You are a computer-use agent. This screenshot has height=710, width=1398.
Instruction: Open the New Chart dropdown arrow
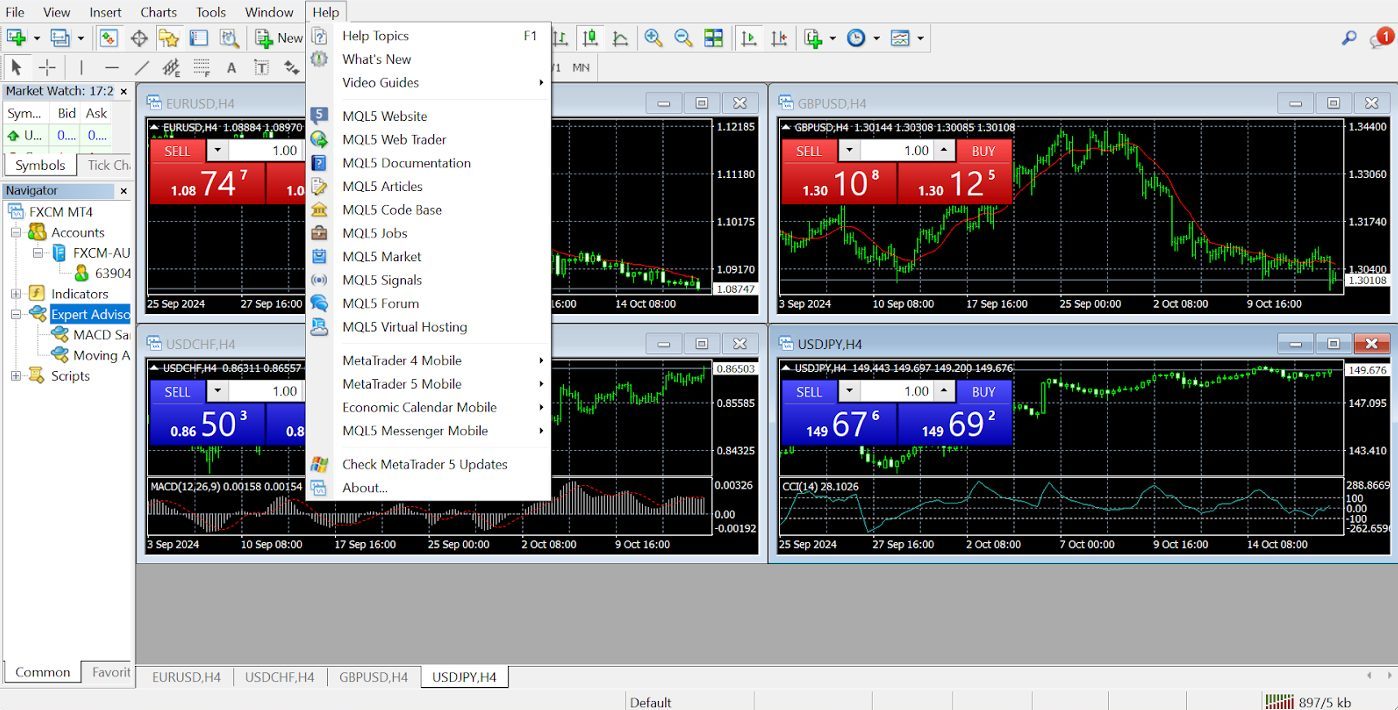tap(36, 38)
